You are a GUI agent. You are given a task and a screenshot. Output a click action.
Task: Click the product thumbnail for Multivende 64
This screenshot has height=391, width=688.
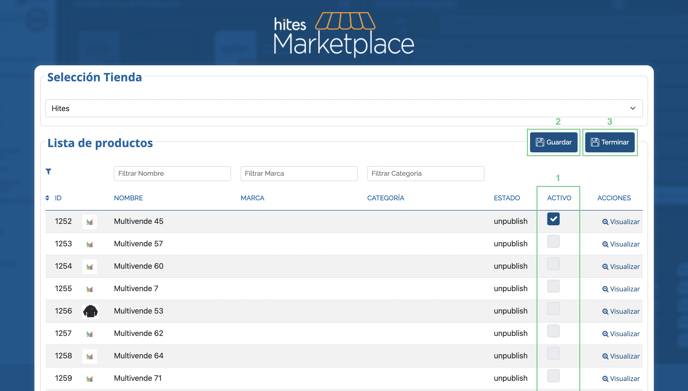(90, 356)
